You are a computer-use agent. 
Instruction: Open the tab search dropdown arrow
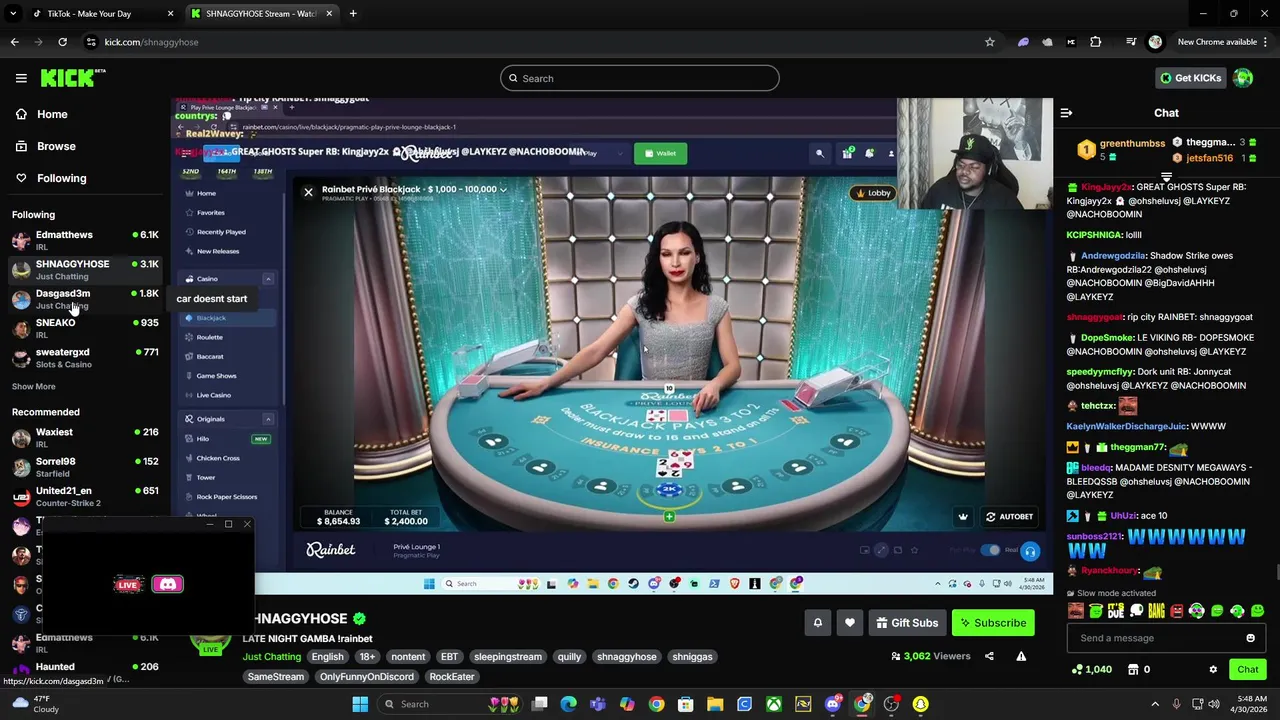tap(13, 14)
